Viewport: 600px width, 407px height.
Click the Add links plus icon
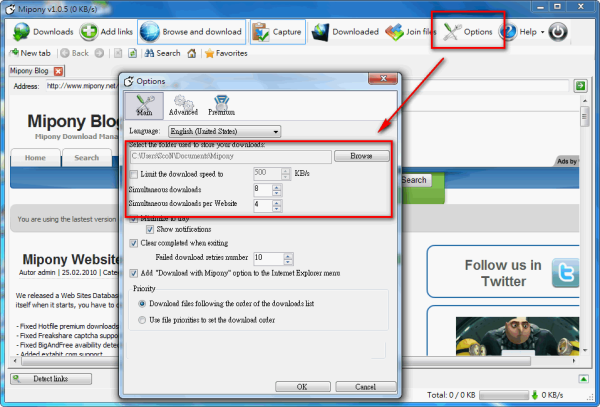[x=88, y=31]
